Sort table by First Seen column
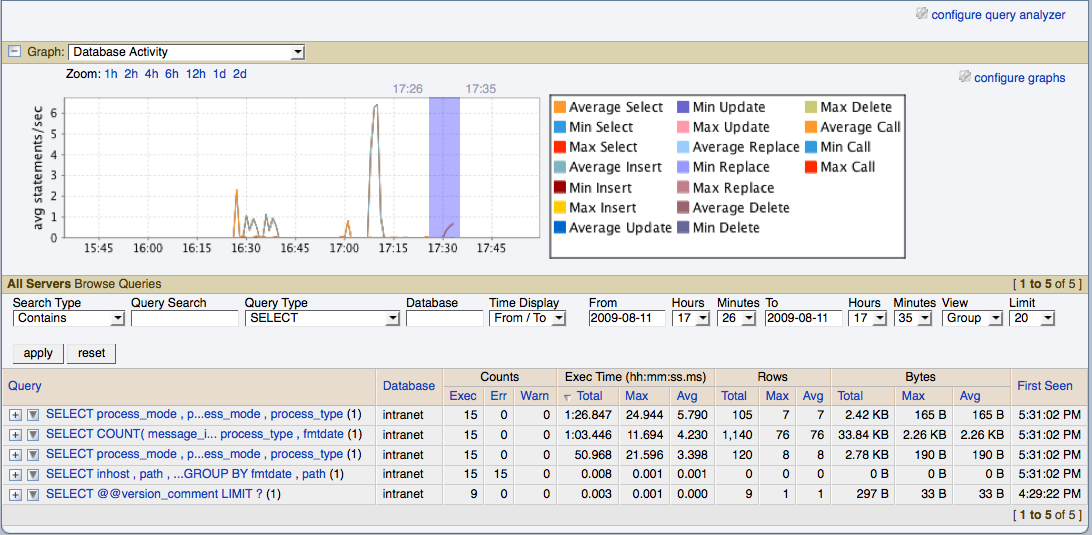 point(1044,385)
